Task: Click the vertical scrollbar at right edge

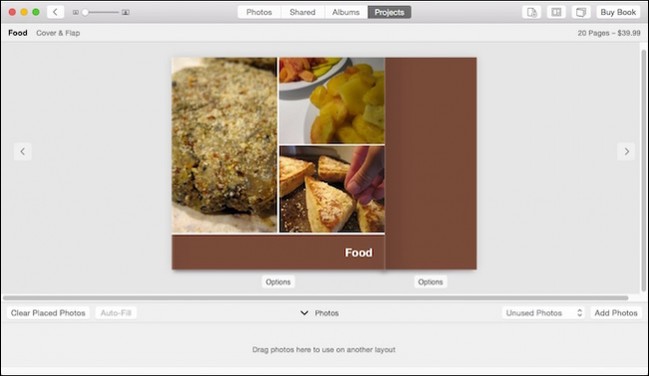Action: click(x=644, y=170)
